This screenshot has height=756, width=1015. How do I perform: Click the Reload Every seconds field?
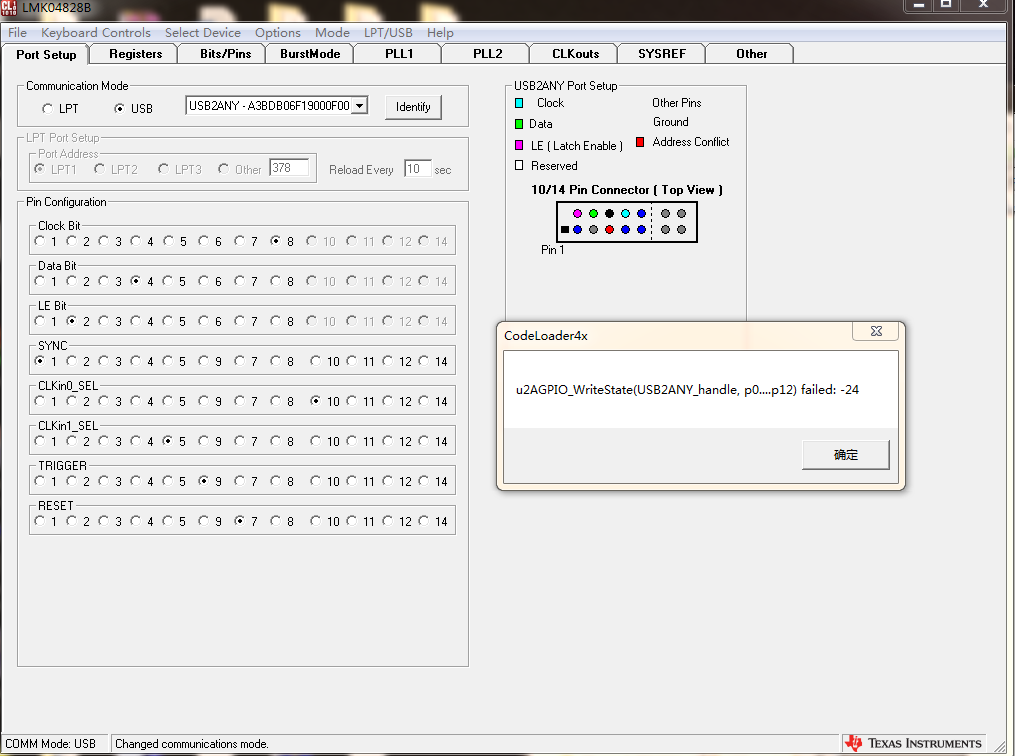[x=418, y=169]
